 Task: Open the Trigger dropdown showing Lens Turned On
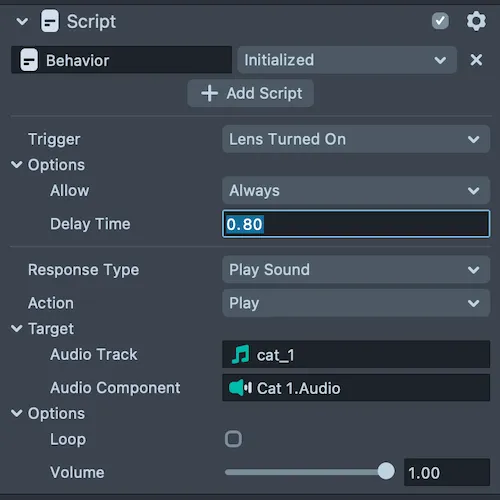356,139
